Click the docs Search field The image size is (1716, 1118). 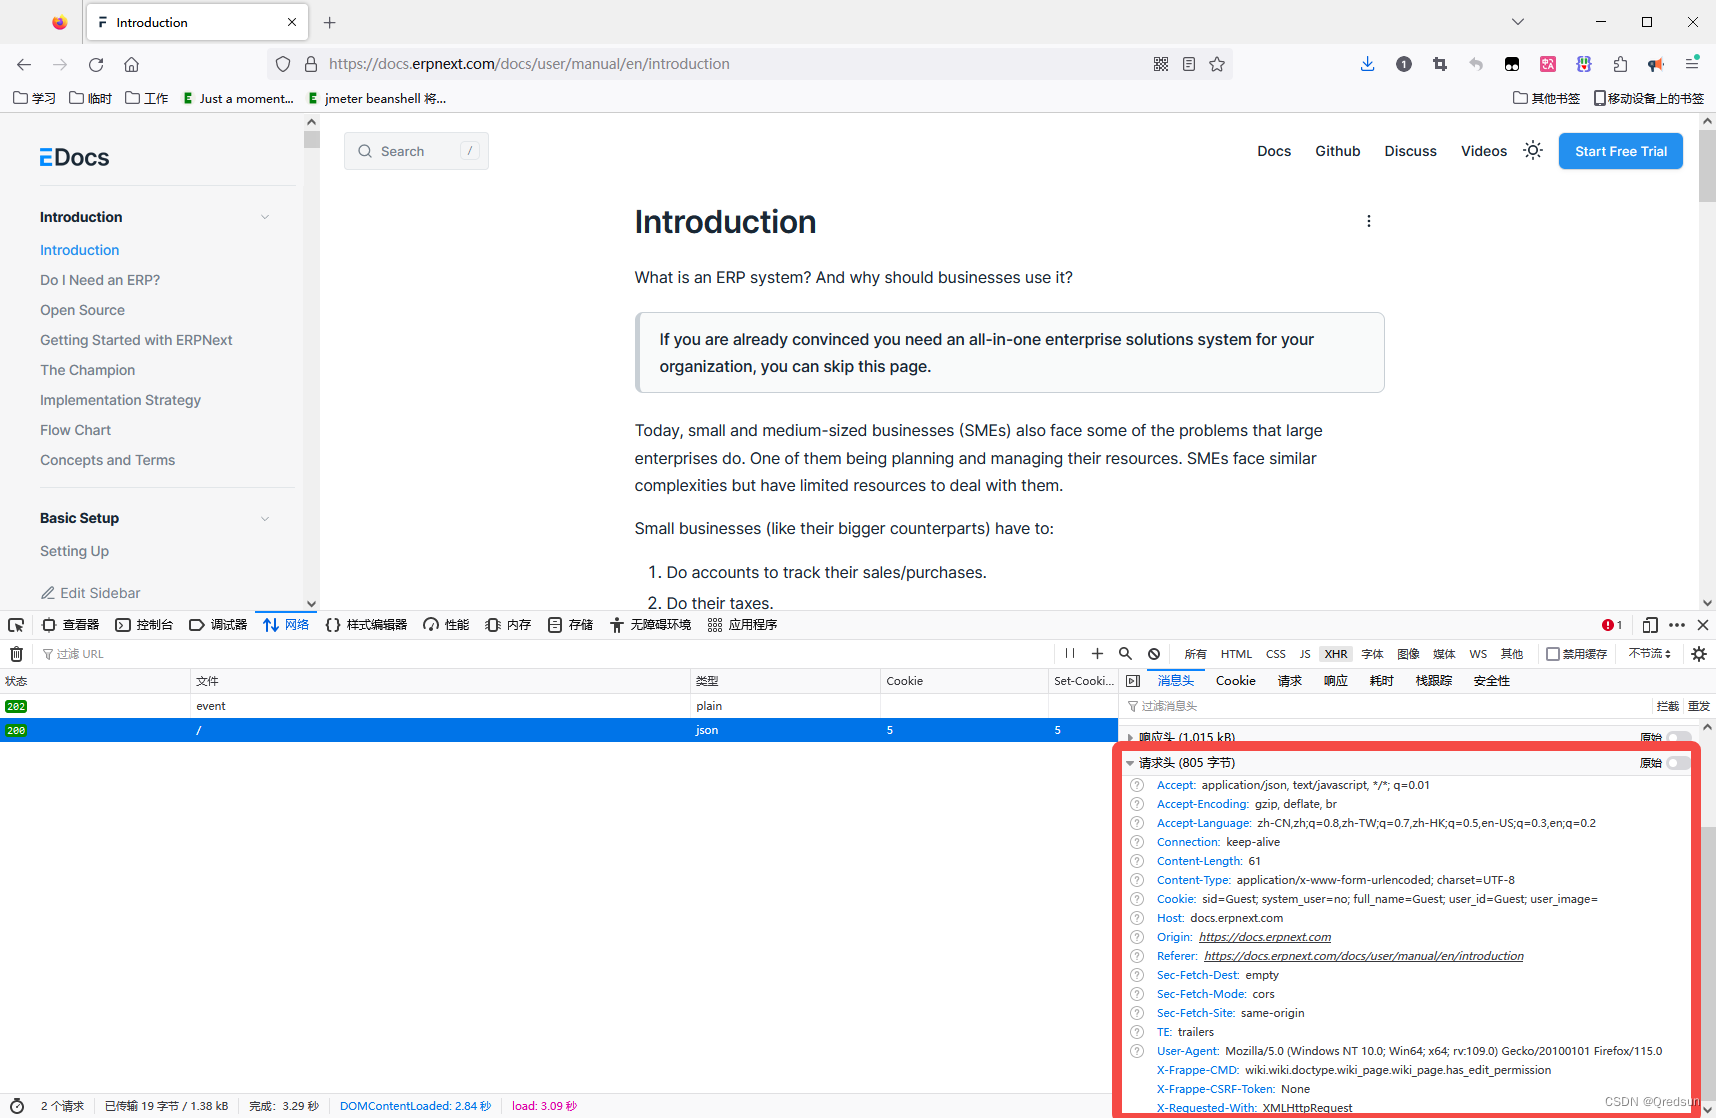pyautogui.click(x=416, y=151)
